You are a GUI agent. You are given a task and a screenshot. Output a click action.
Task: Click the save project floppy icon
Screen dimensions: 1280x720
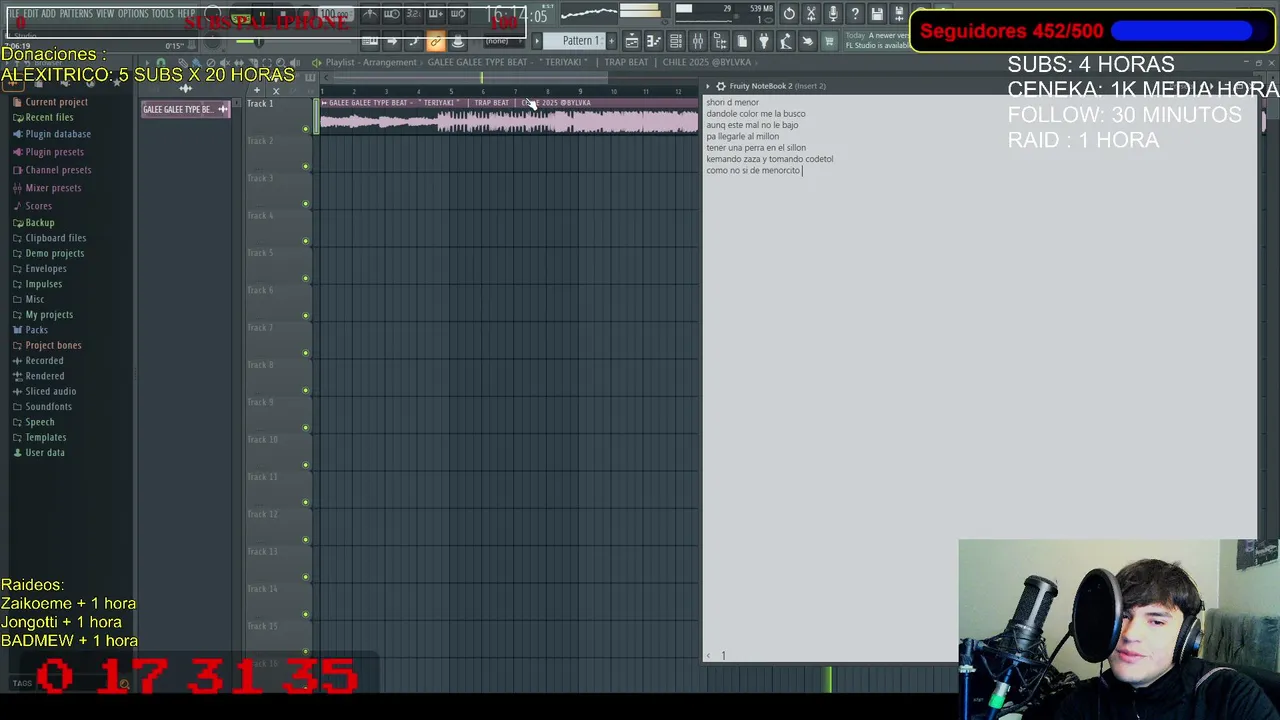[877, 14]
